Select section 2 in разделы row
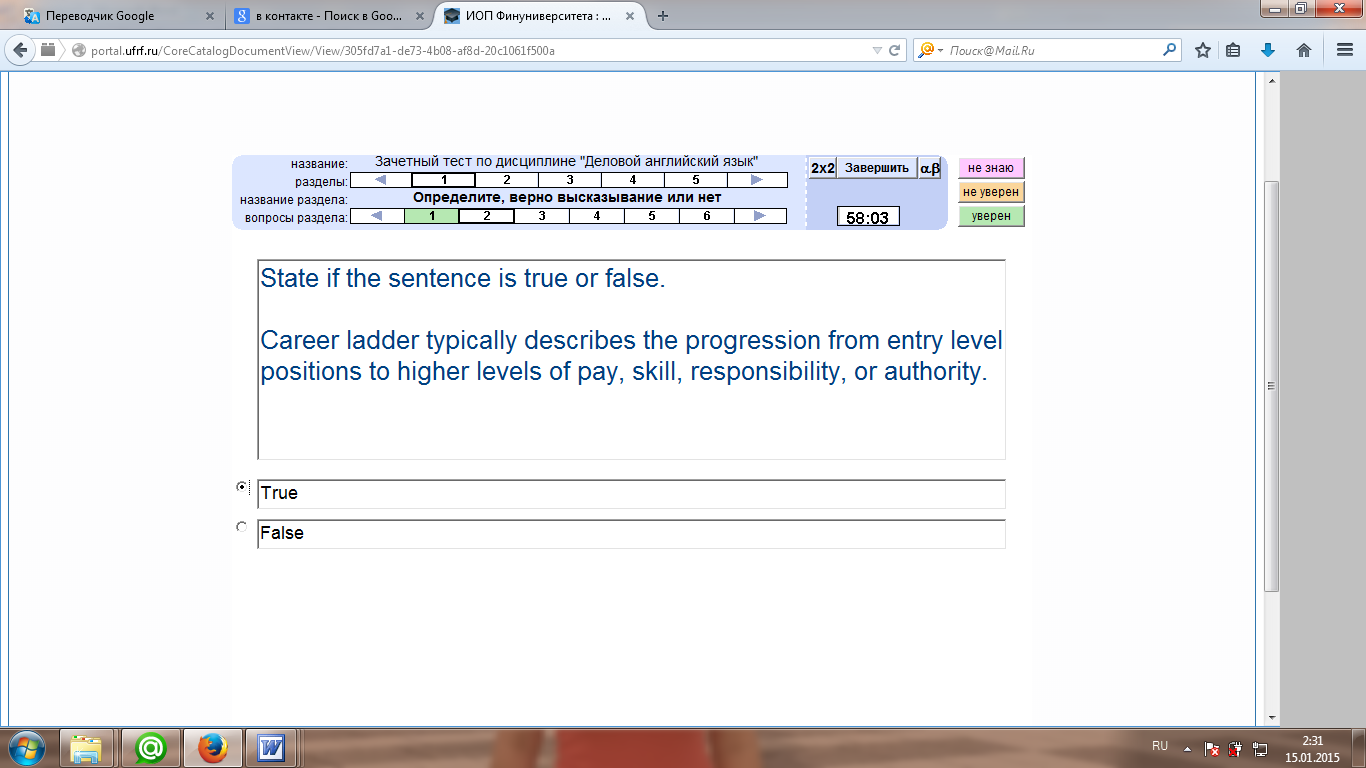 pyautogui.click(x=507, y=180)
